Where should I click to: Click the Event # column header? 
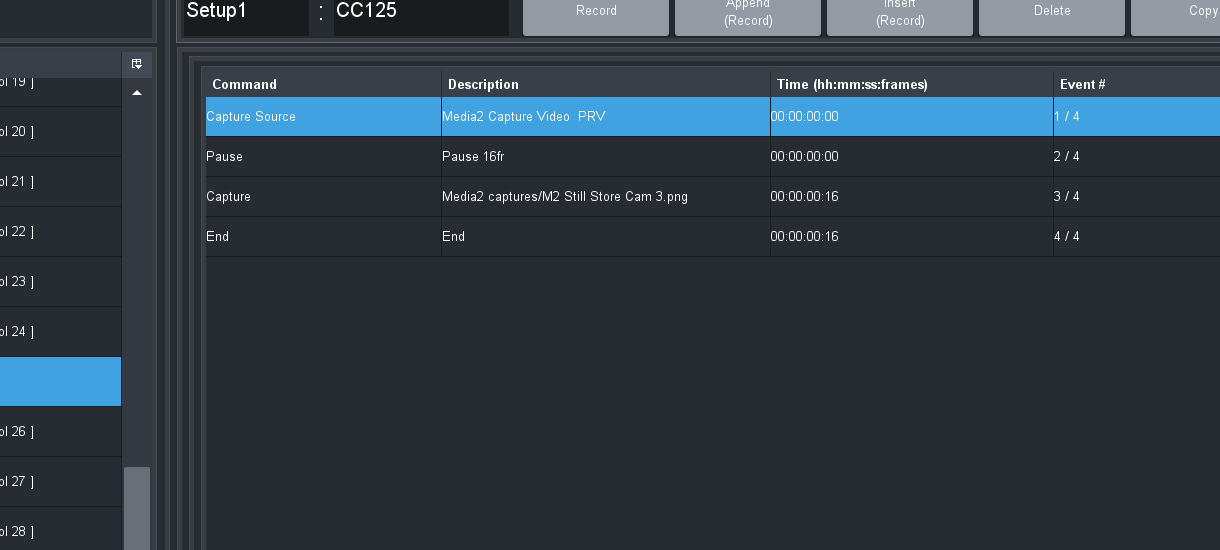1135,84
